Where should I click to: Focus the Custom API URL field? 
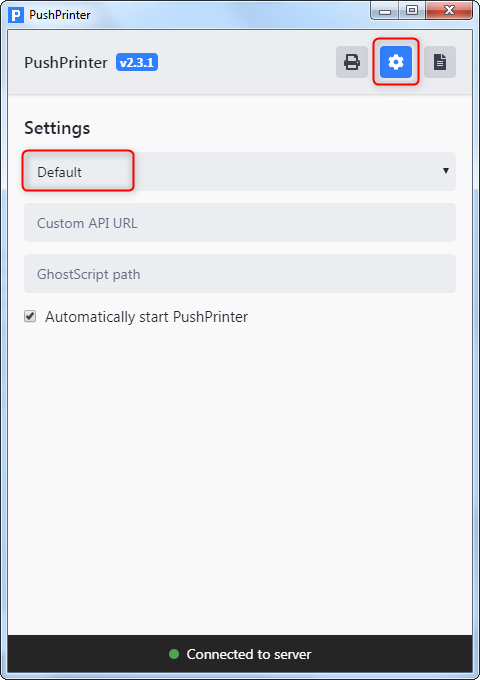click(240, 222)
